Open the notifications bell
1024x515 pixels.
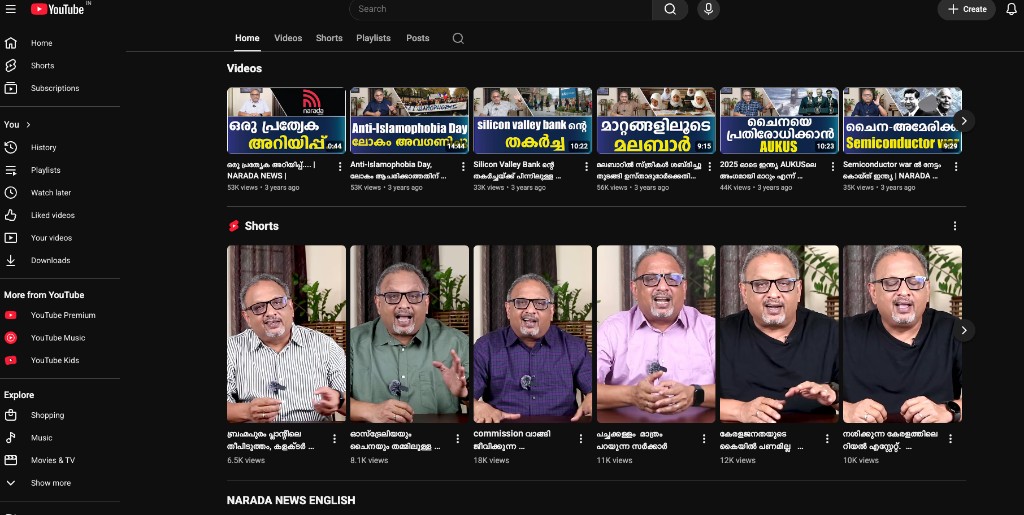click(x=1011, y=9)
